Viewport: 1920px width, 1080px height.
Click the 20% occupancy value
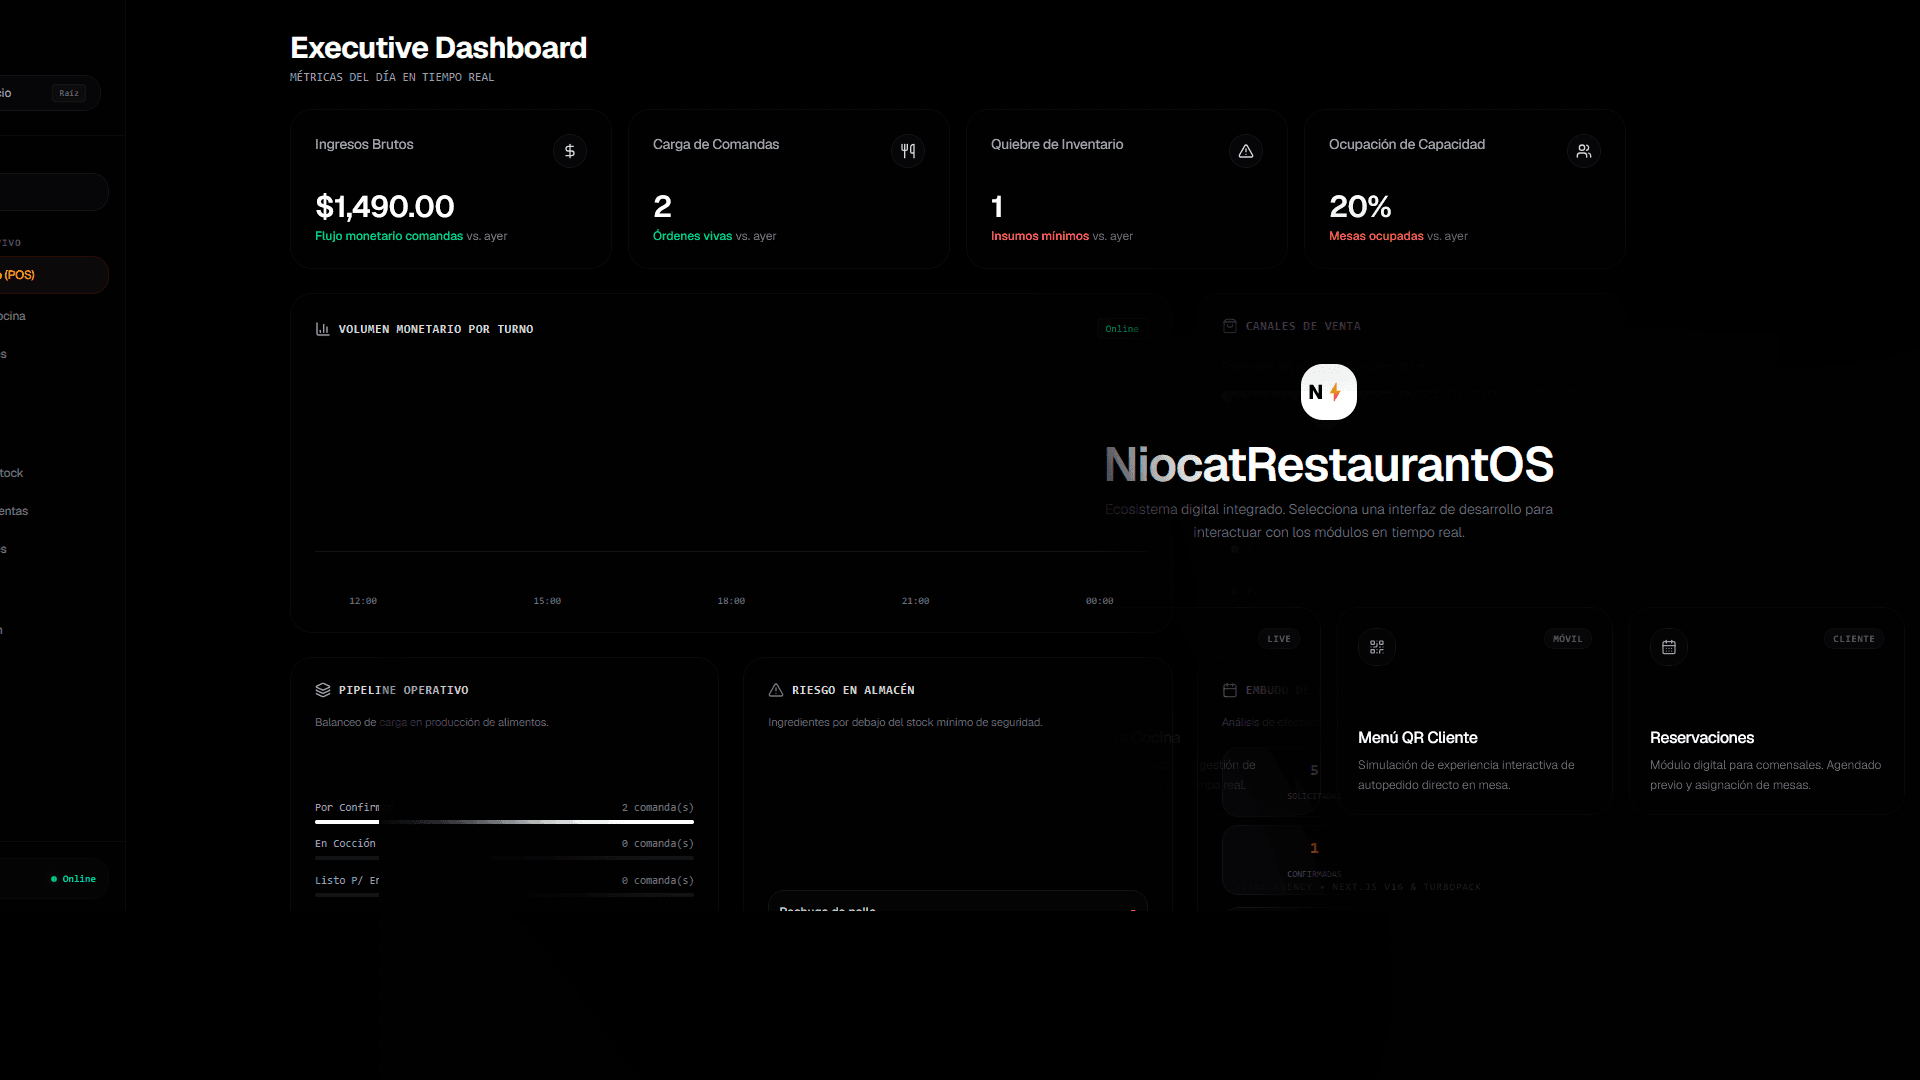click(x=1360, y=207)
